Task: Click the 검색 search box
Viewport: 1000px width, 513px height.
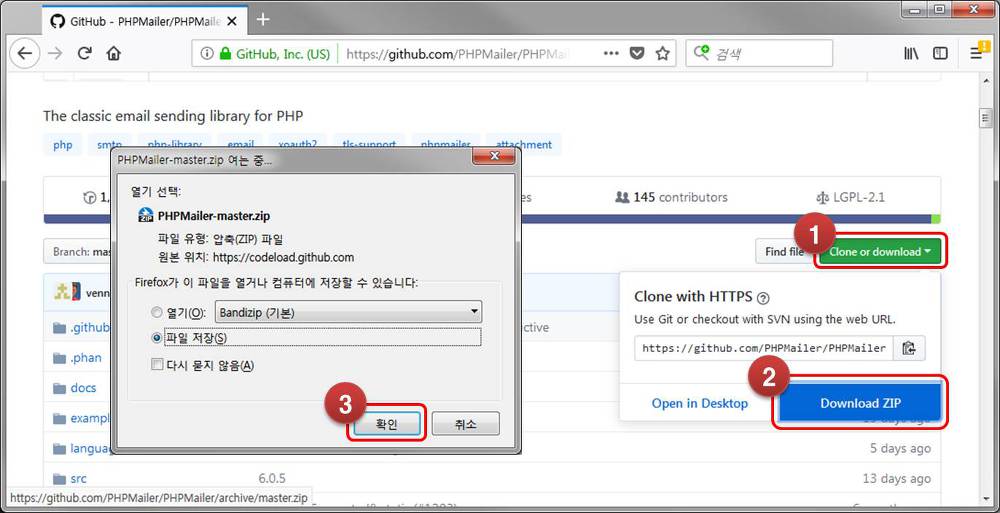Action: [759, 54]
